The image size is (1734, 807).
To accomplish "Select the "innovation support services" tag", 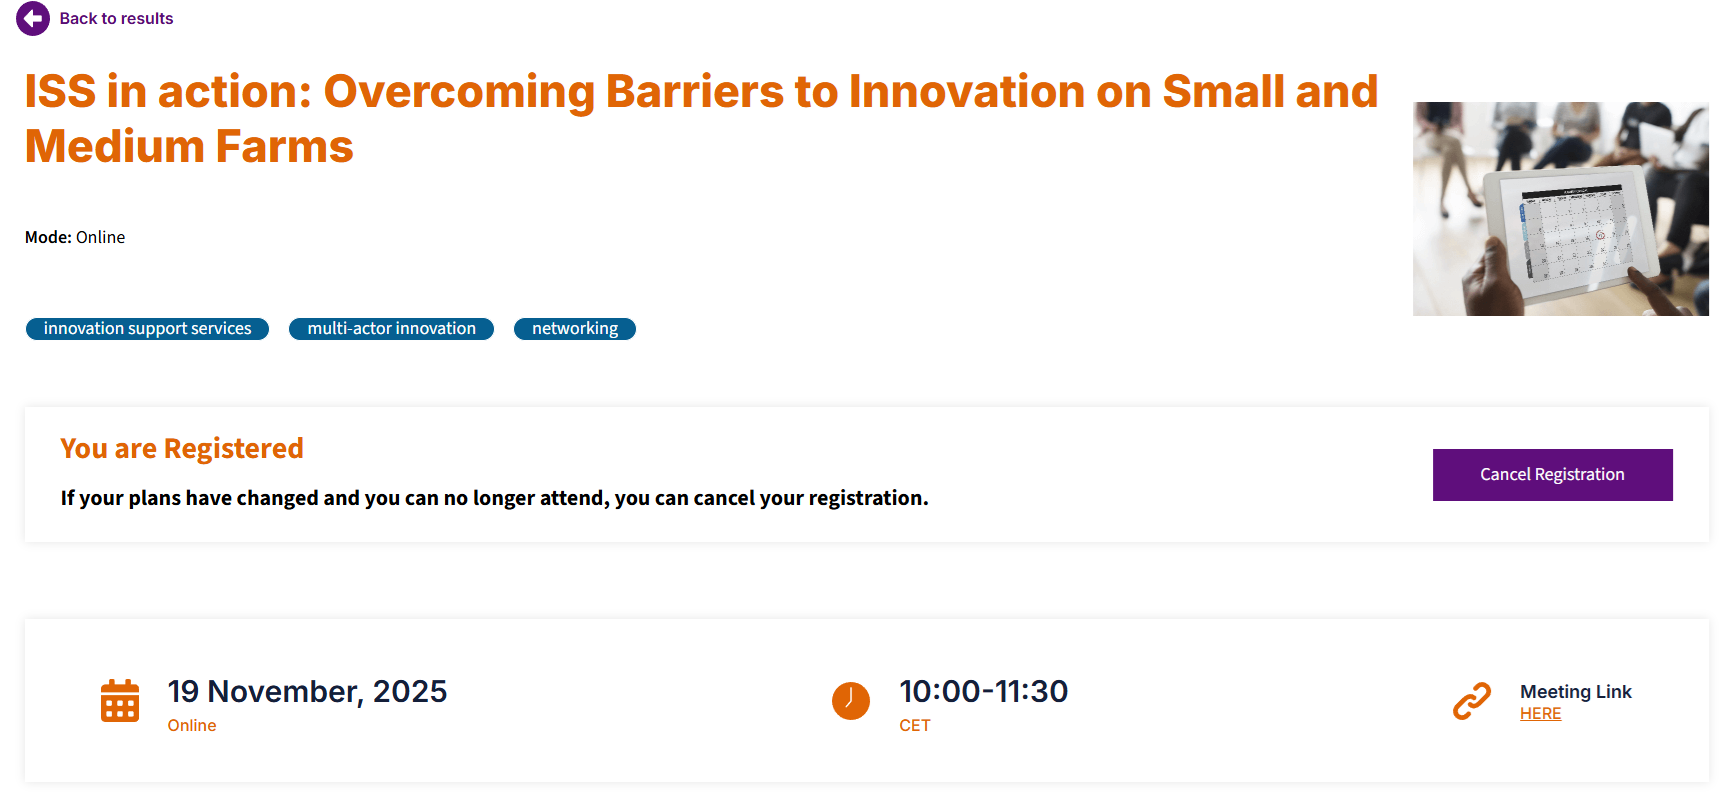I will click(147, 329).
